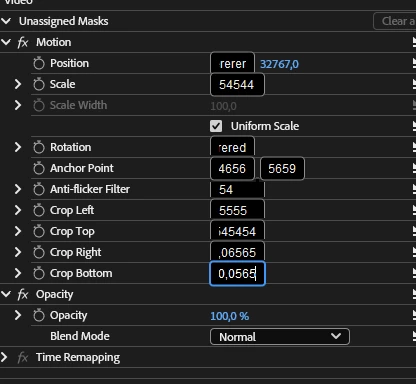Image resolution: width=416 pixels, height=384 pixels.
Task: Select the Motion effect label
Action: pos(54,42)
